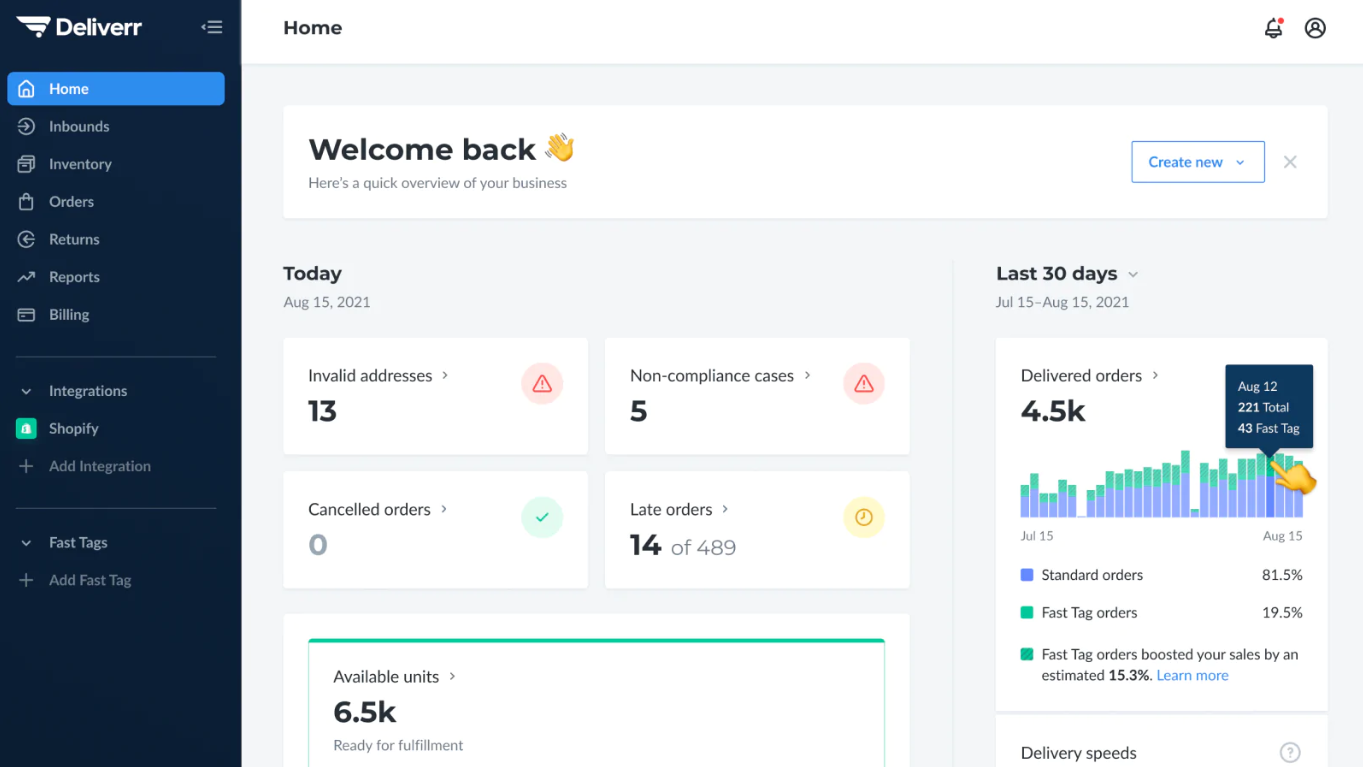The width and height of the screenshot is (1363, 767).
Task: Click the Invalid addresses warning icon
Action: point(541,383)
